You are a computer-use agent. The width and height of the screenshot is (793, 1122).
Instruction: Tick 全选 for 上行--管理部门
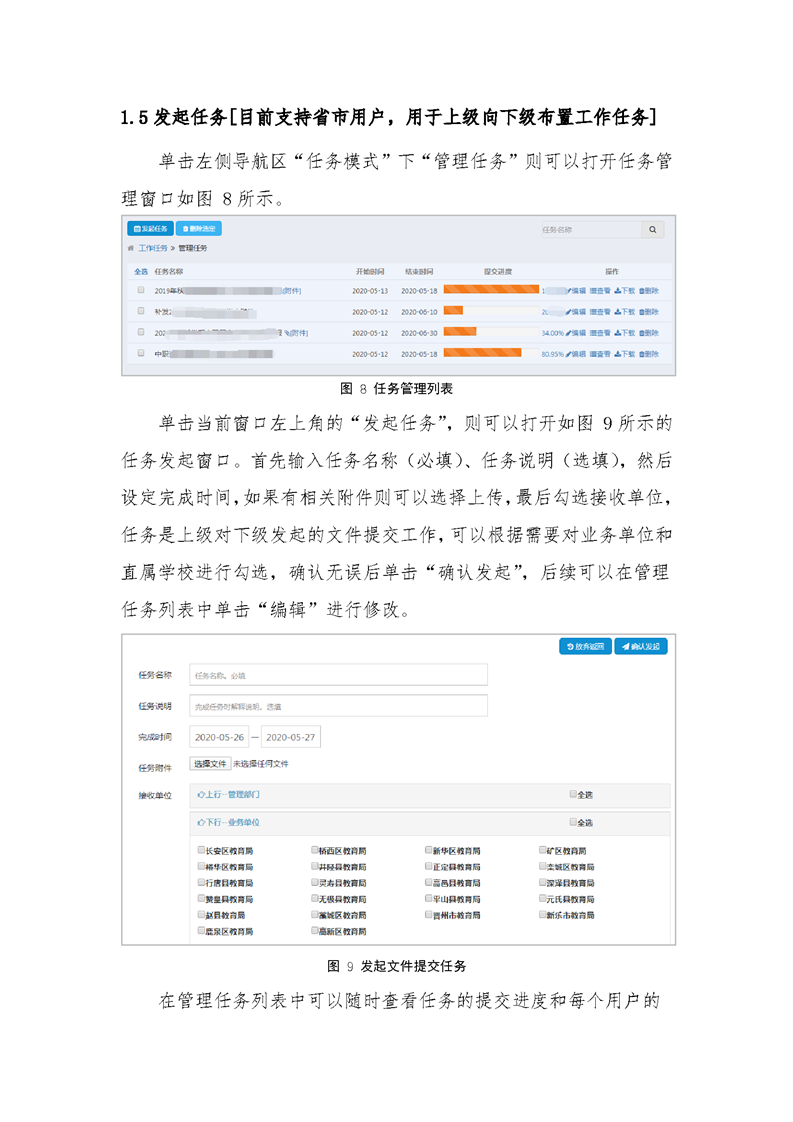(x=573, y=794)
